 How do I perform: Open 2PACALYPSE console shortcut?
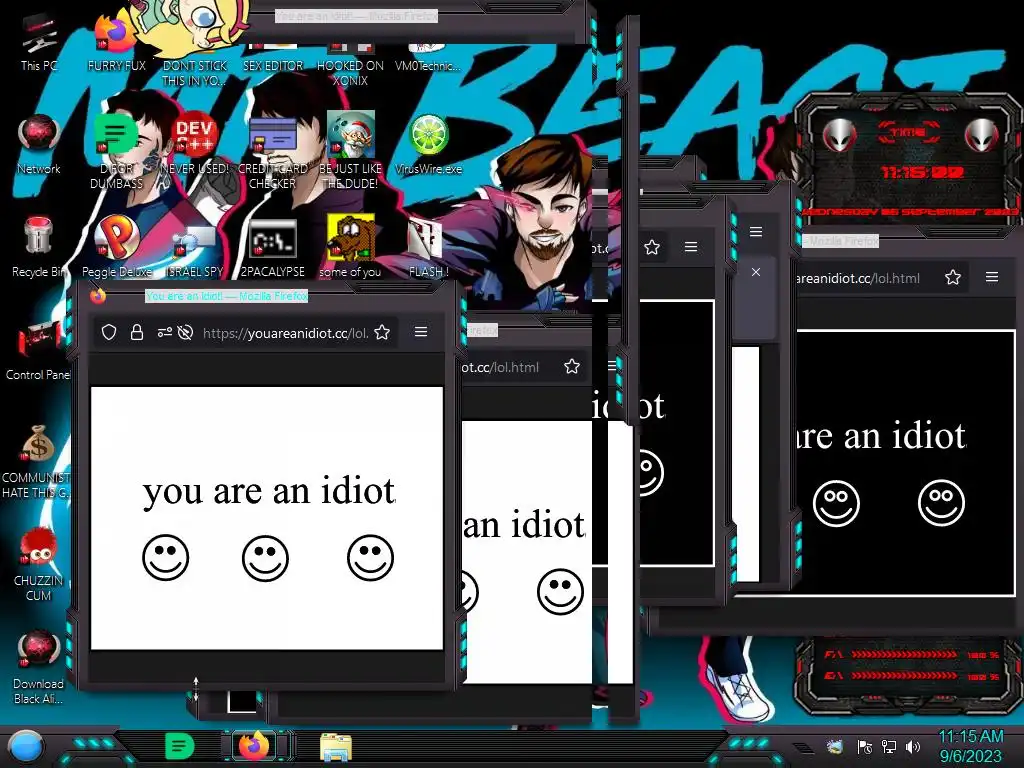tap(273, 247)
